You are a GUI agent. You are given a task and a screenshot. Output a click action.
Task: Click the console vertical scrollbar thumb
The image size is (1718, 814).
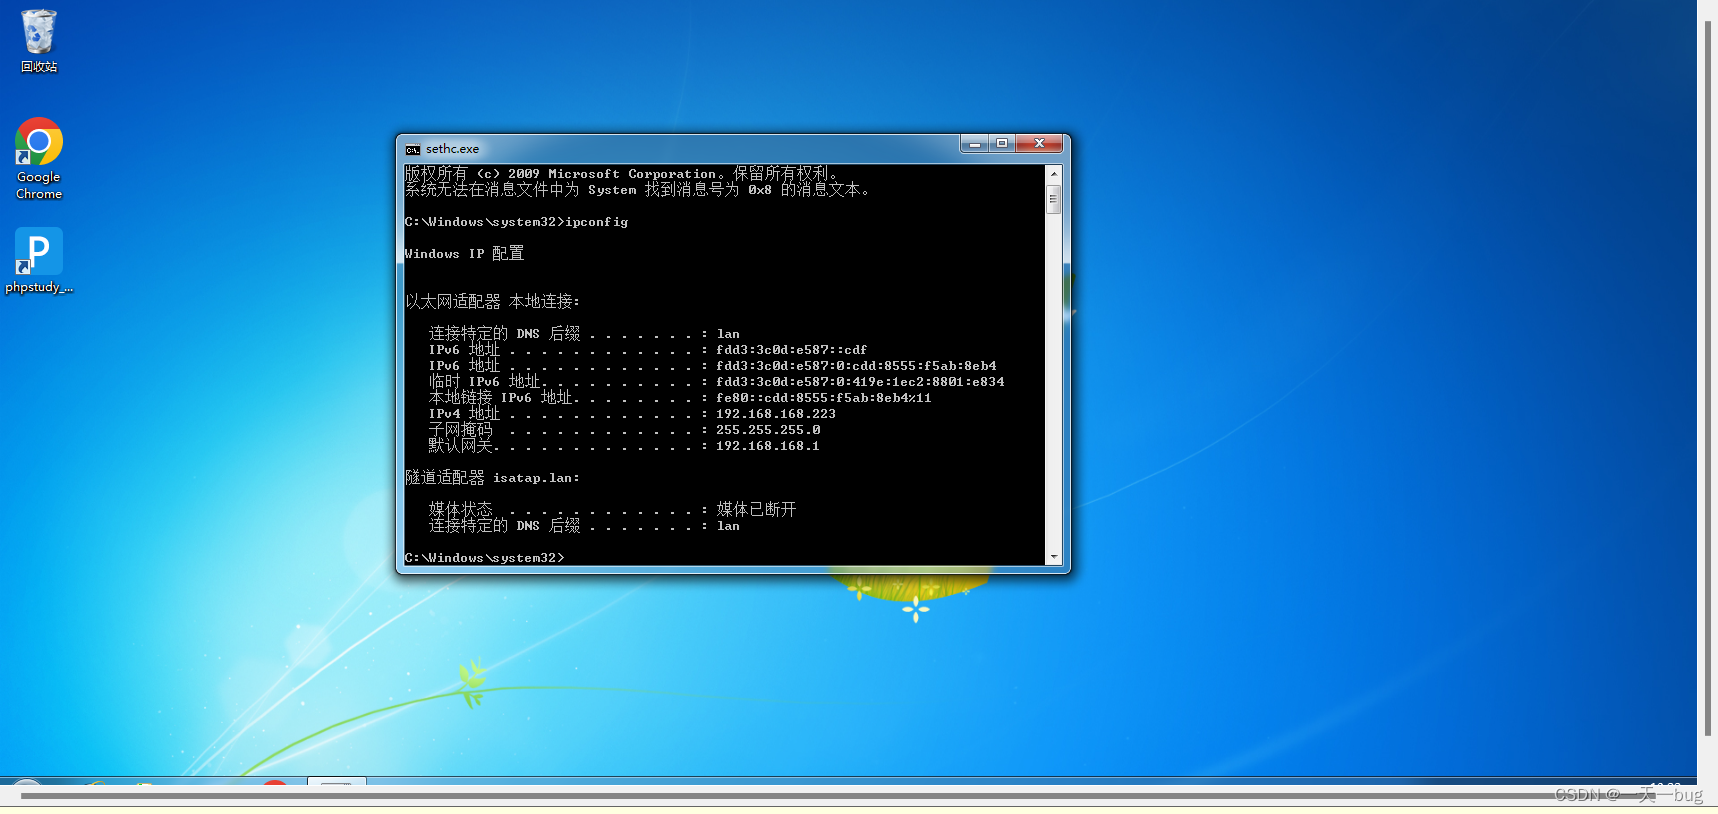click(x=1053, y=198)
